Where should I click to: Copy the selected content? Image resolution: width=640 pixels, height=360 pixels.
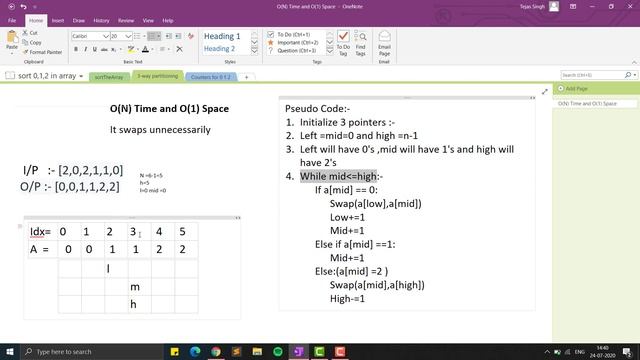click(x=32, y=42)
